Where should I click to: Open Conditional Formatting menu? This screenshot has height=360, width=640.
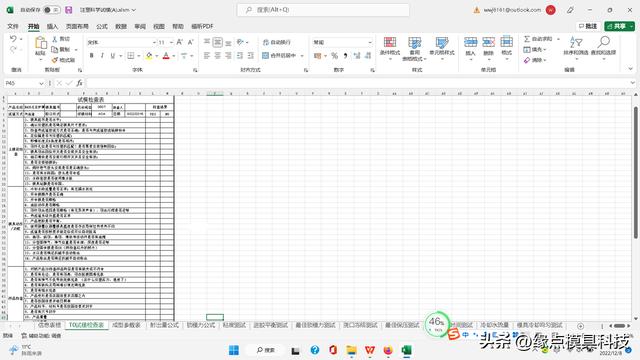pyautogui.click(x=390, y=48)
